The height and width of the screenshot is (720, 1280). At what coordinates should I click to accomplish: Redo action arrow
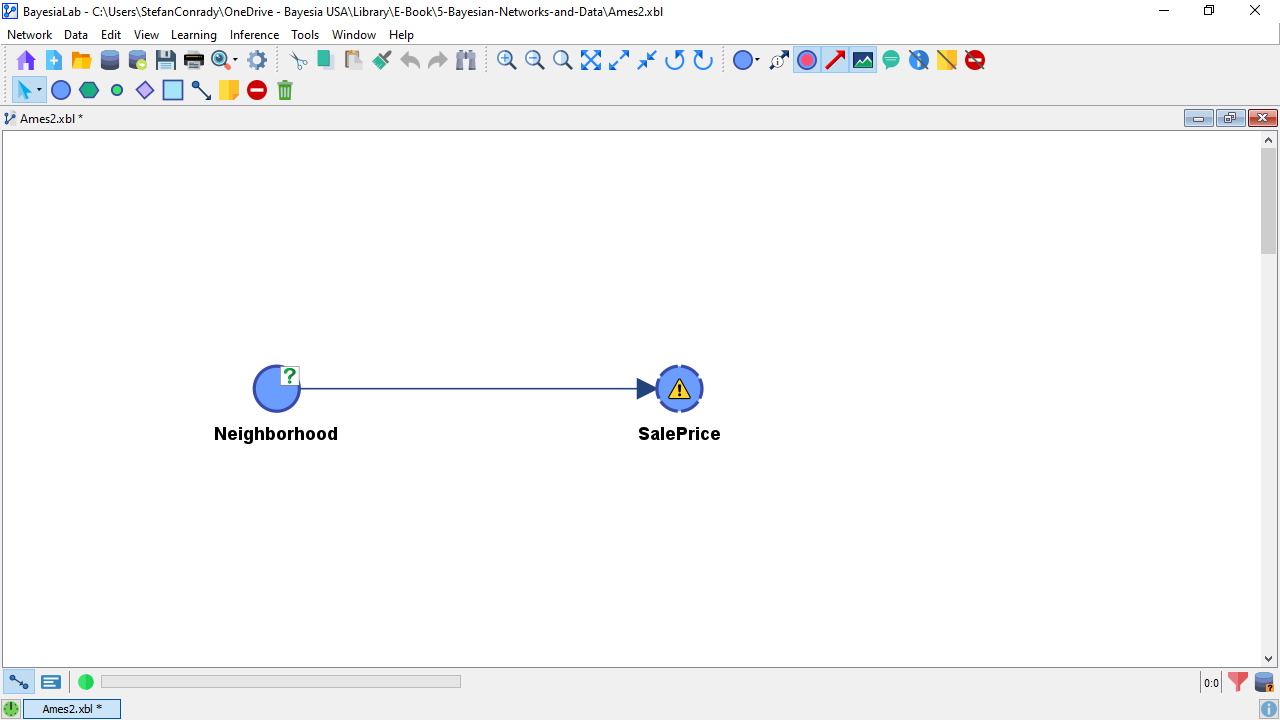pyautogui.click(x=438, y=60)
